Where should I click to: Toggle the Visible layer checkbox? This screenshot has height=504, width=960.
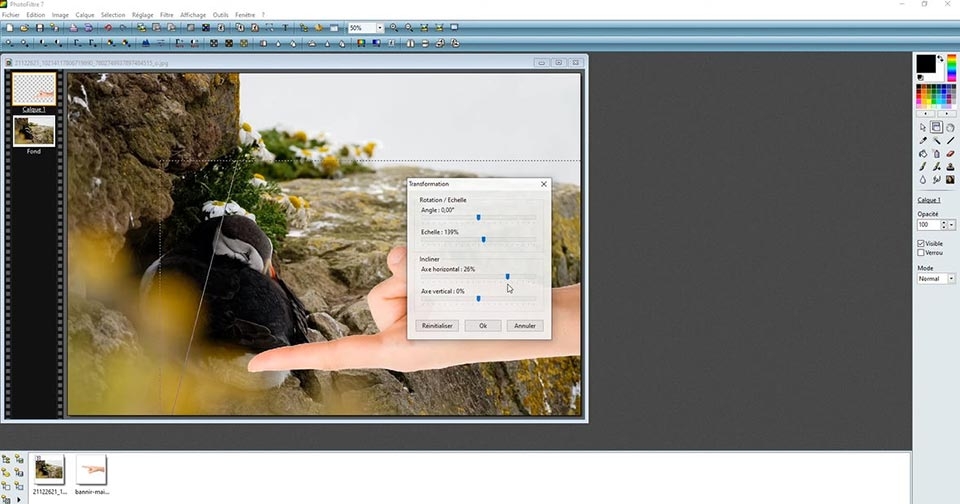point(921,243)
